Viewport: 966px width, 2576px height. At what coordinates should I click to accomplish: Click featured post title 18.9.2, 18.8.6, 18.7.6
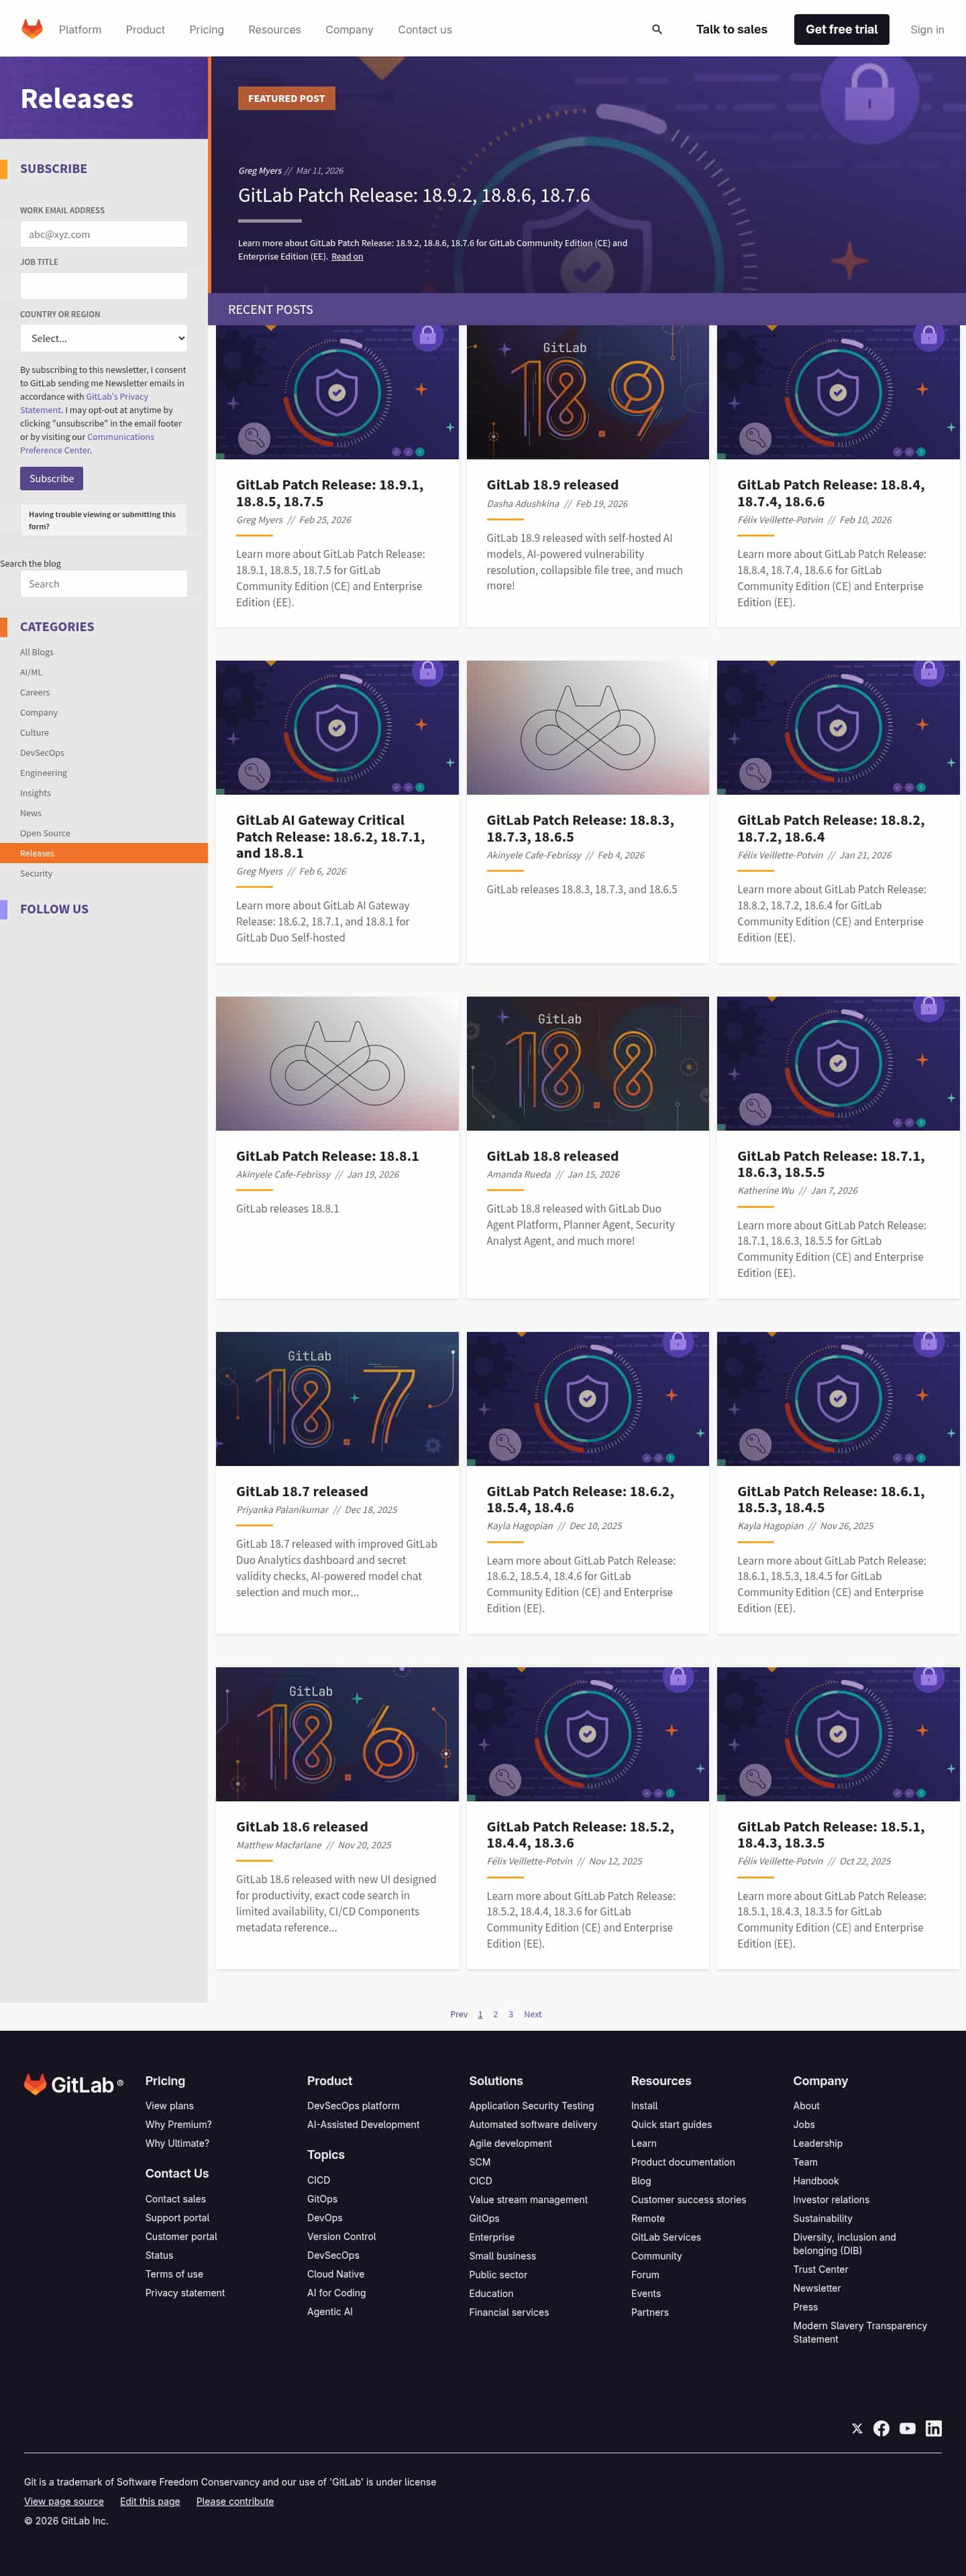[414, 195]
